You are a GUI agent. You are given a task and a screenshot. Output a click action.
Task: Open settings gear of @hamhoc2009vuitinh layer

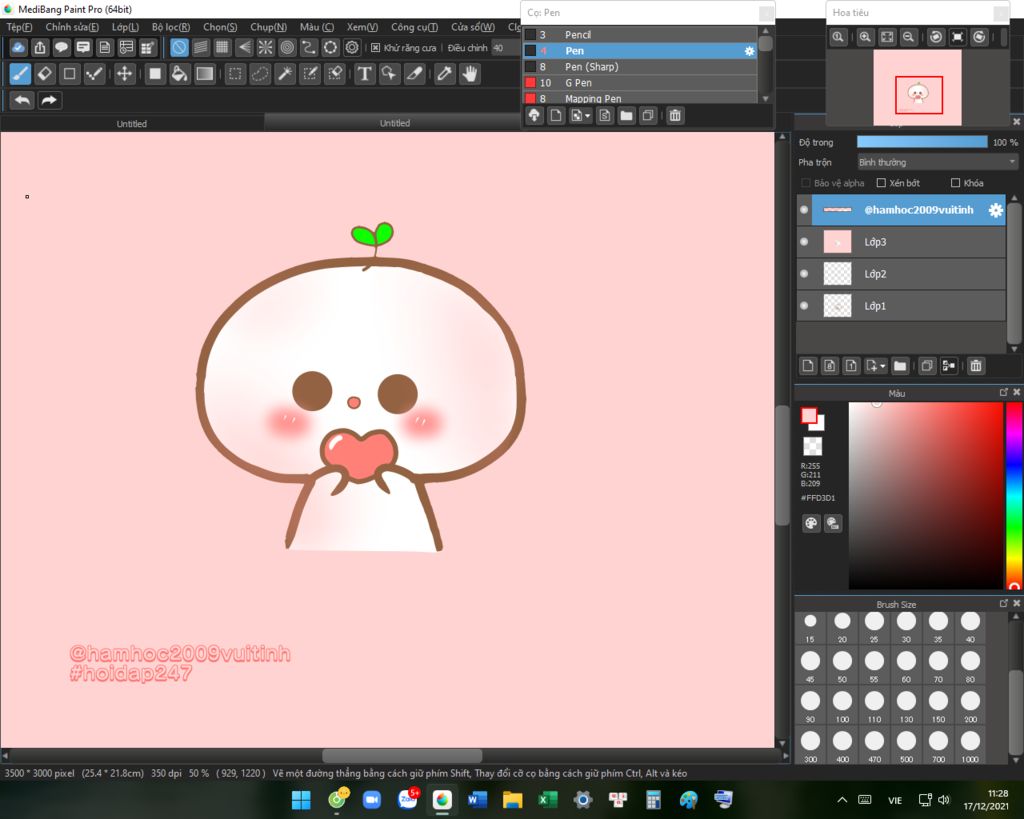tap(995, 210)
